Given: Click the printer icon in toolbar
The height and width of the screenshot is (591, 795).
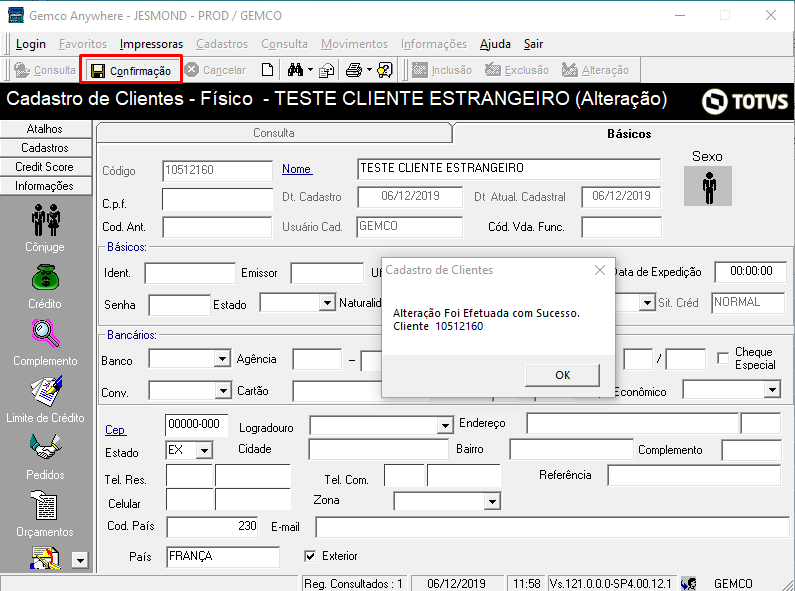Looking at the screenshot, I should [354, 70].
